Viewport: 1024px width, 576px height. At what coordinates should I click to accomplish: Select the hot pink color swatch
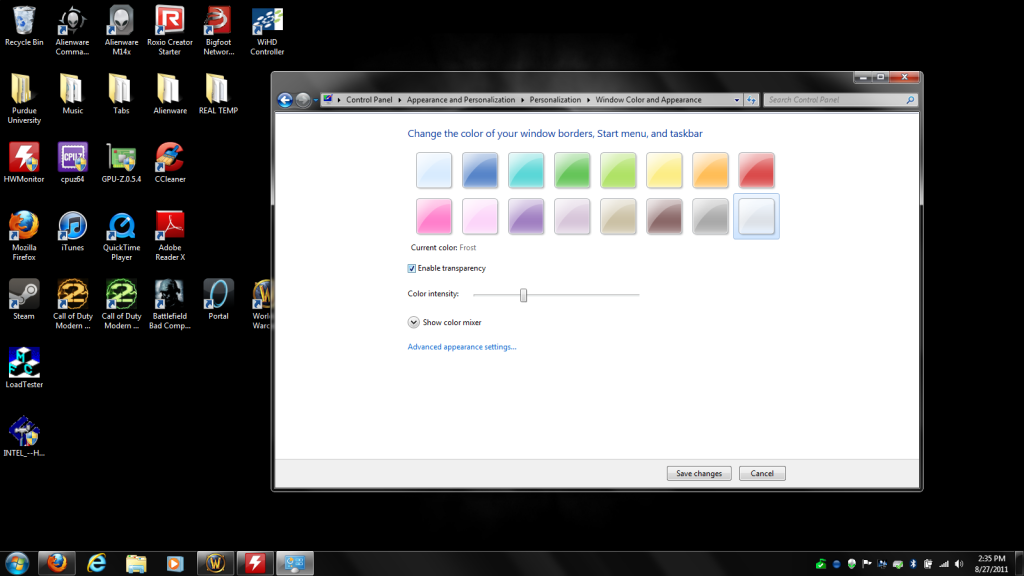[x=434, y=216]
